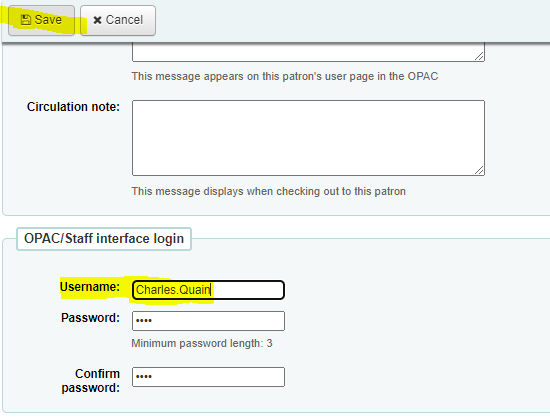Click the floppy disk icon on Save
This screenshot has height=418, width=550.
(x=26, y=20)
